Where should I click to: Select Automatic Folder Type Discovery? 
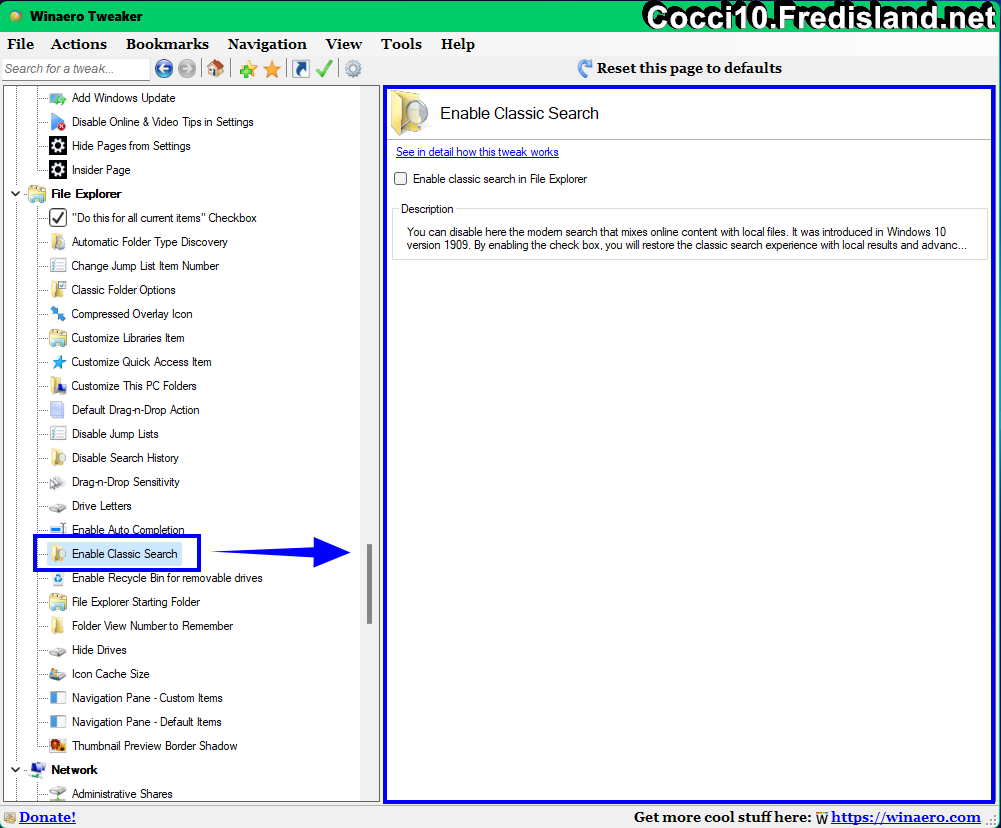(x=149, y=242)
